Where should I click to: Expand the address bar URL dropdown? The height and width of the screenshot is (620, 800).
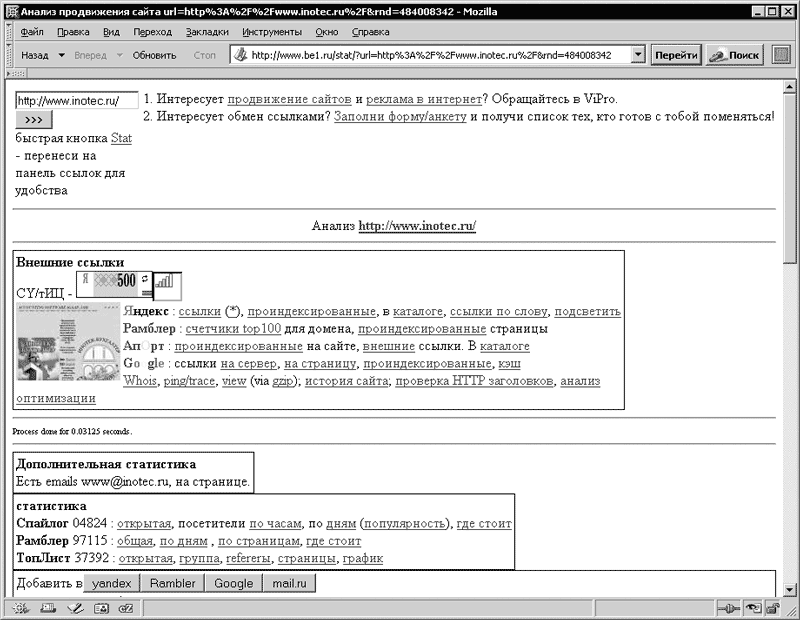(636, 55)
